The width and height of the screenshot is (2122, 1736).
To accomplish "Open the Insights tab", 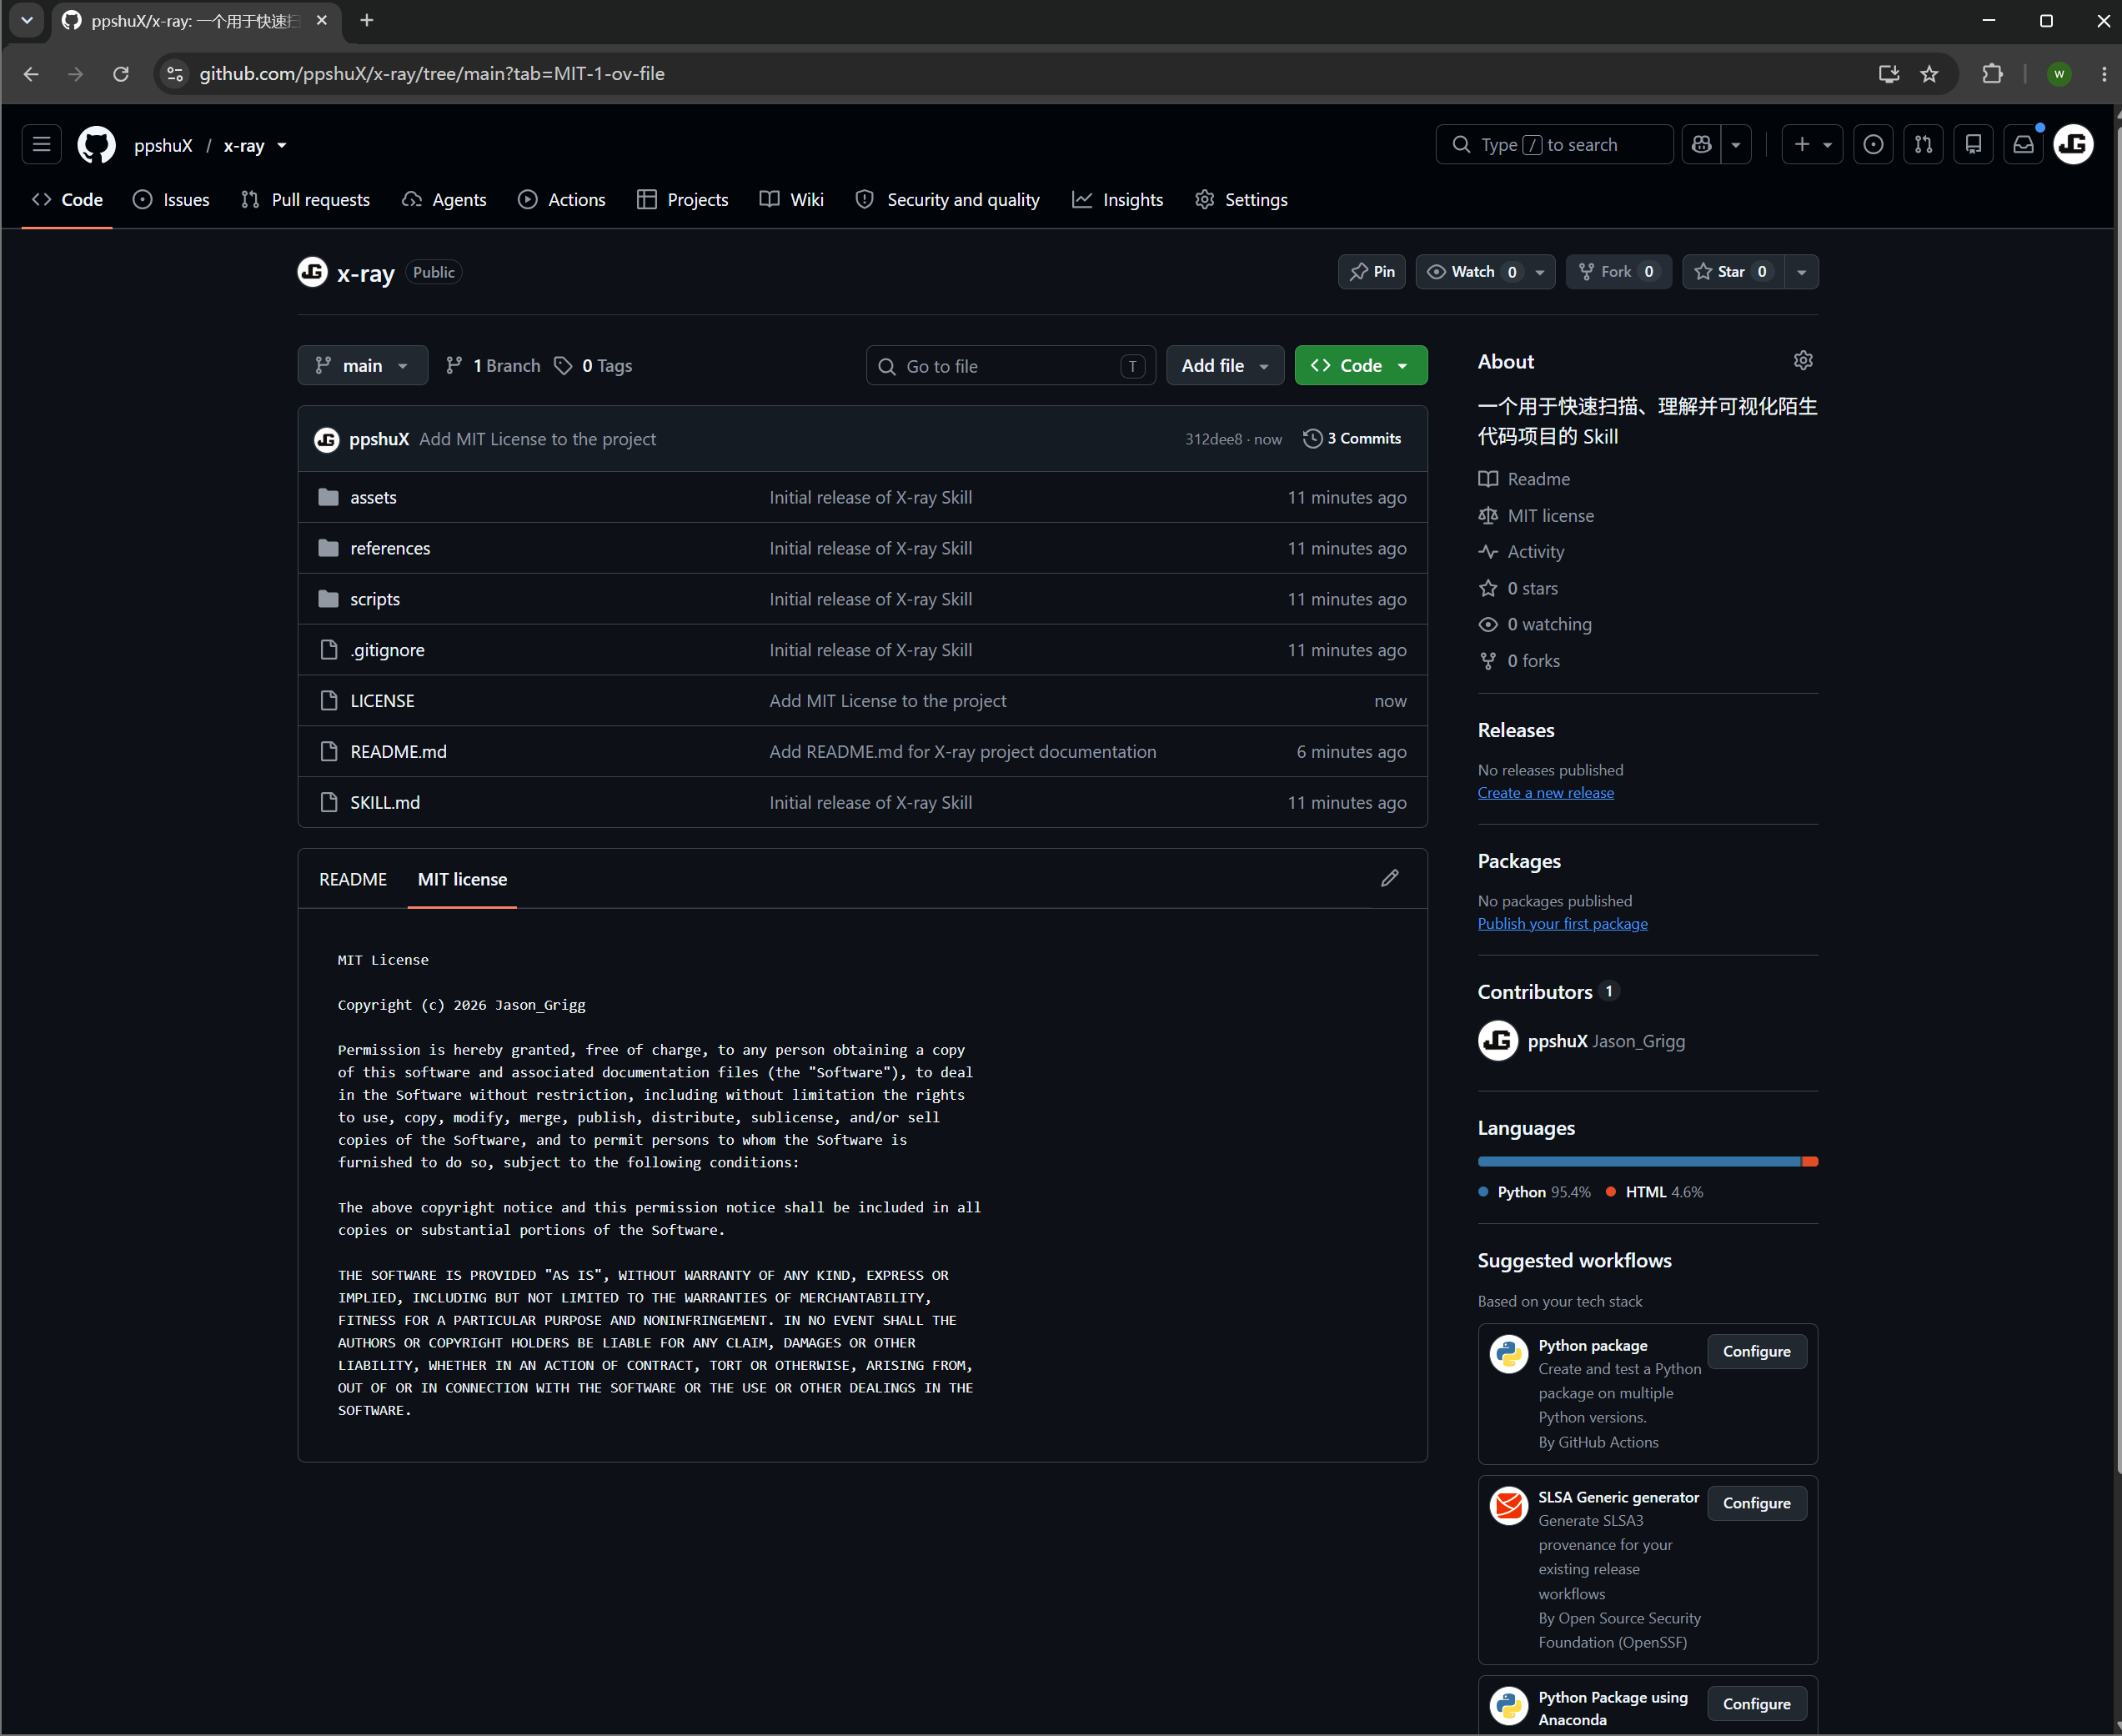I will coord(1118,200).
